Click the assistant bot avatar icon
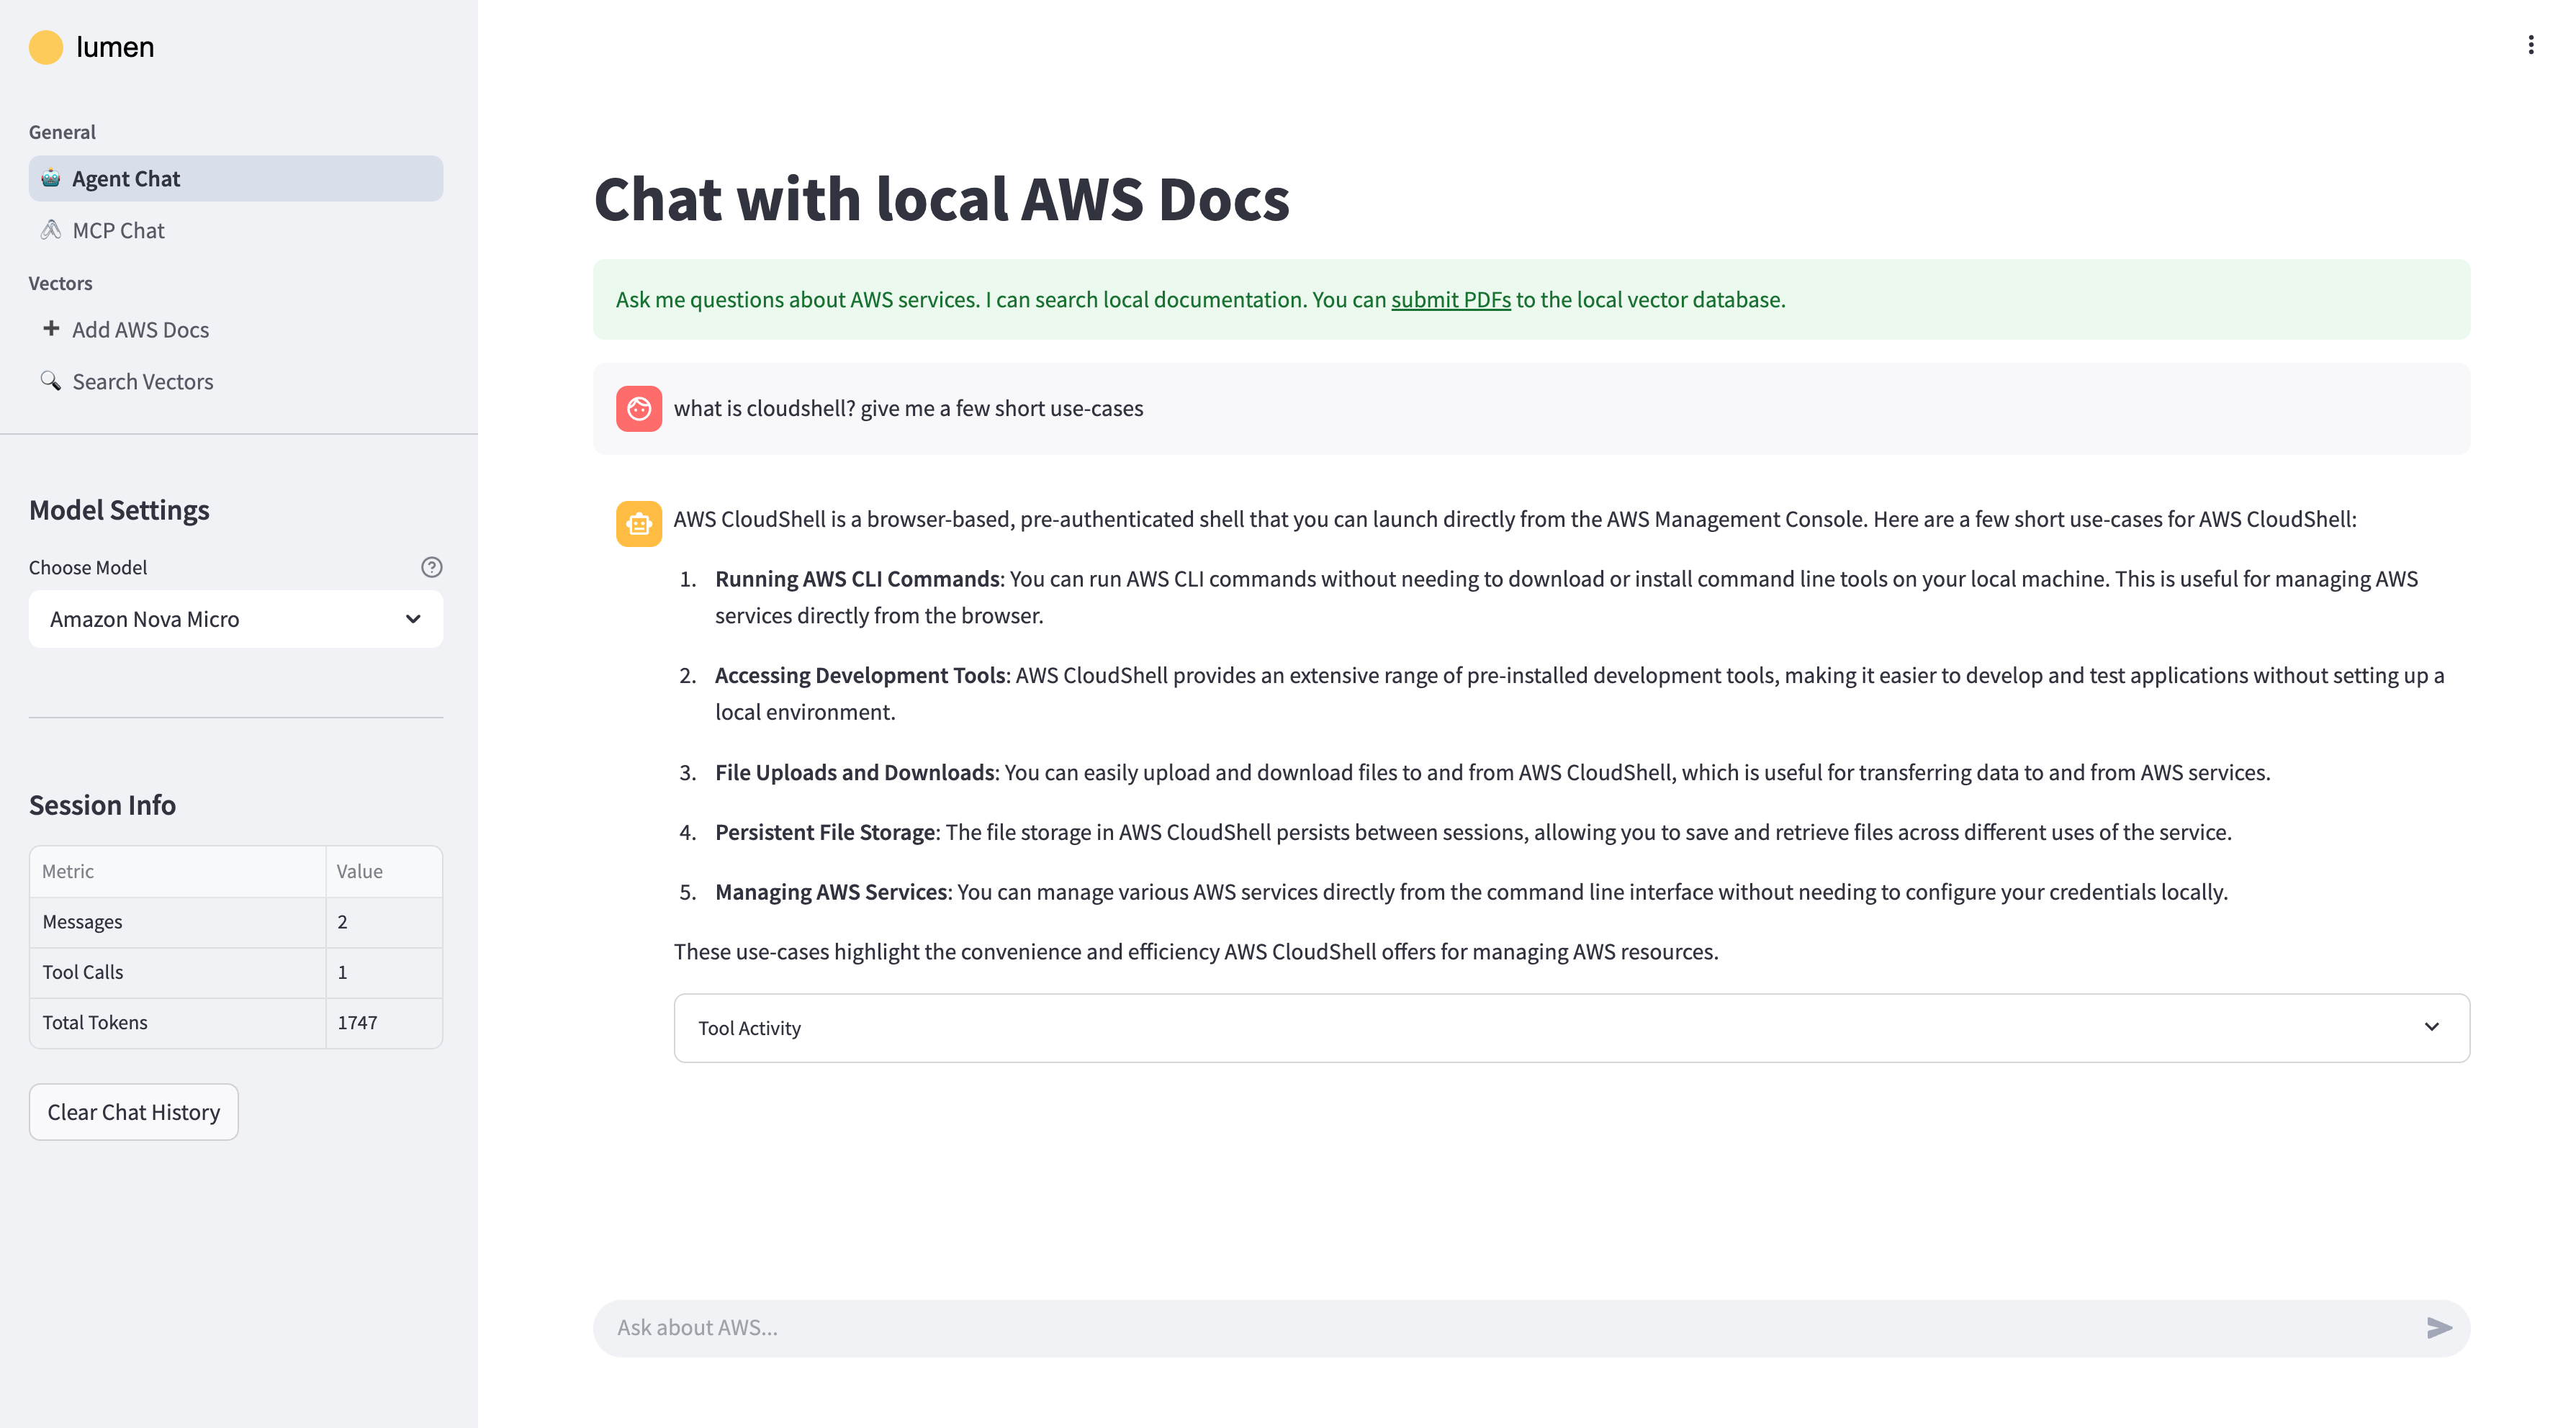This screenshot has width=2576, height=1428. 639,523
